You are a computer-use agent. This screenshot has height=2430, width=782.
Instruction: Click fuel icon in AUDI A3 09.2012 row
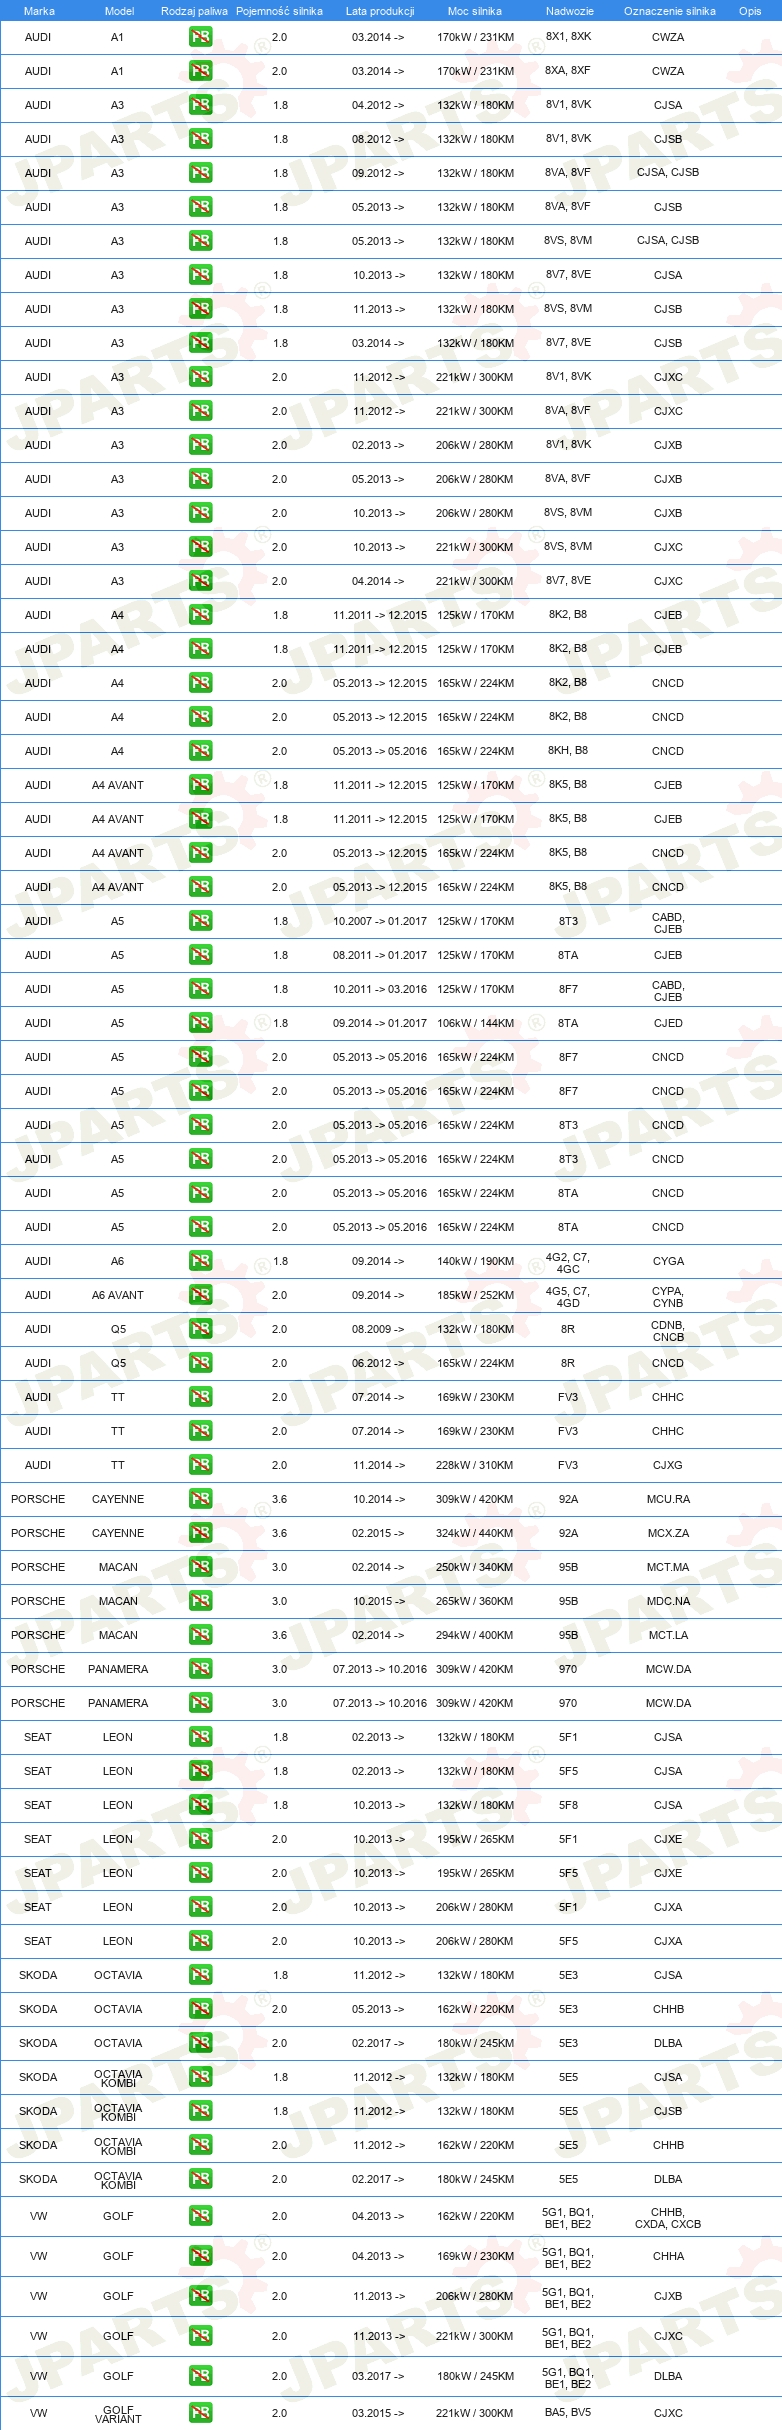pos(200,173)
